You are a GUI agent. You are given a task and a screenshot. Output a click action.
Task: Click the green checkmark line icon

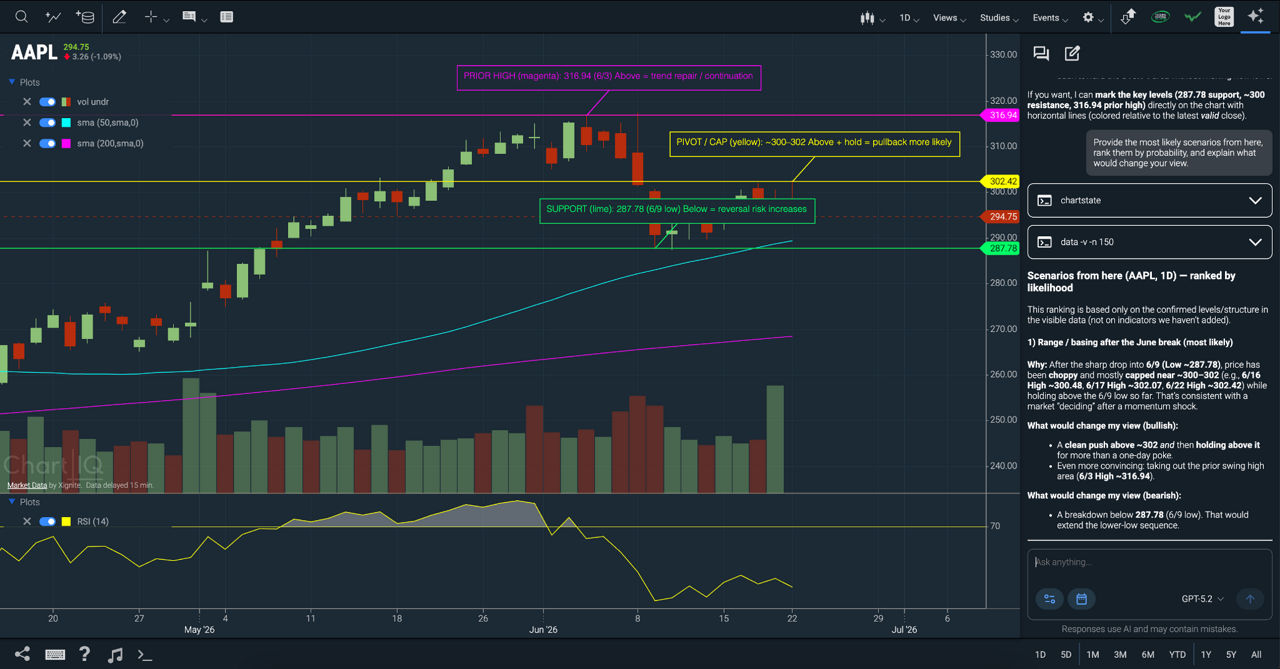[1192, 17]
